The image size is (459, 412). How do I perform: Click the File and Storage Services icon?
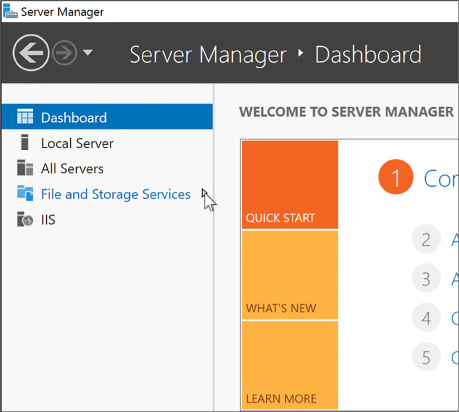pos(25,193)
